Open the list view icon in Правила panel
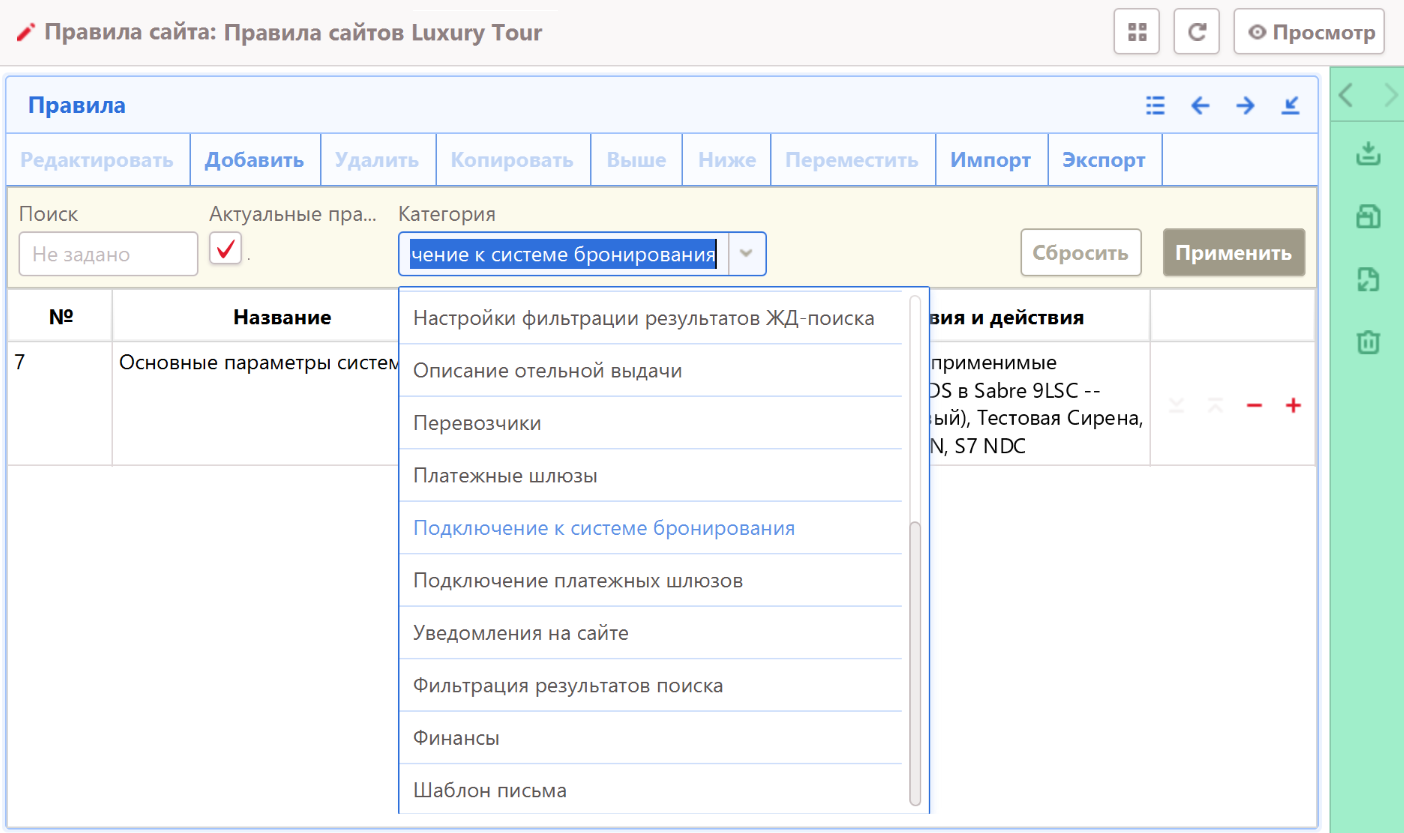 pos(1156,105)
